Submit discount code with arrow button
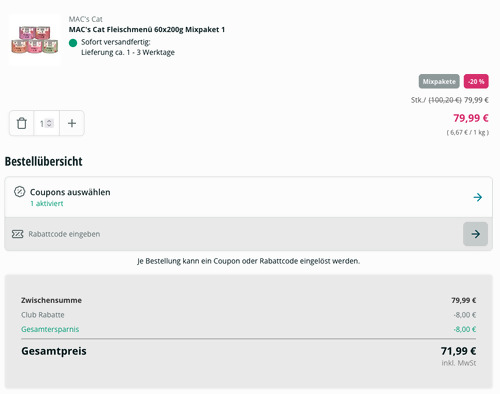500x394 pixels. (x=475, y=234)
